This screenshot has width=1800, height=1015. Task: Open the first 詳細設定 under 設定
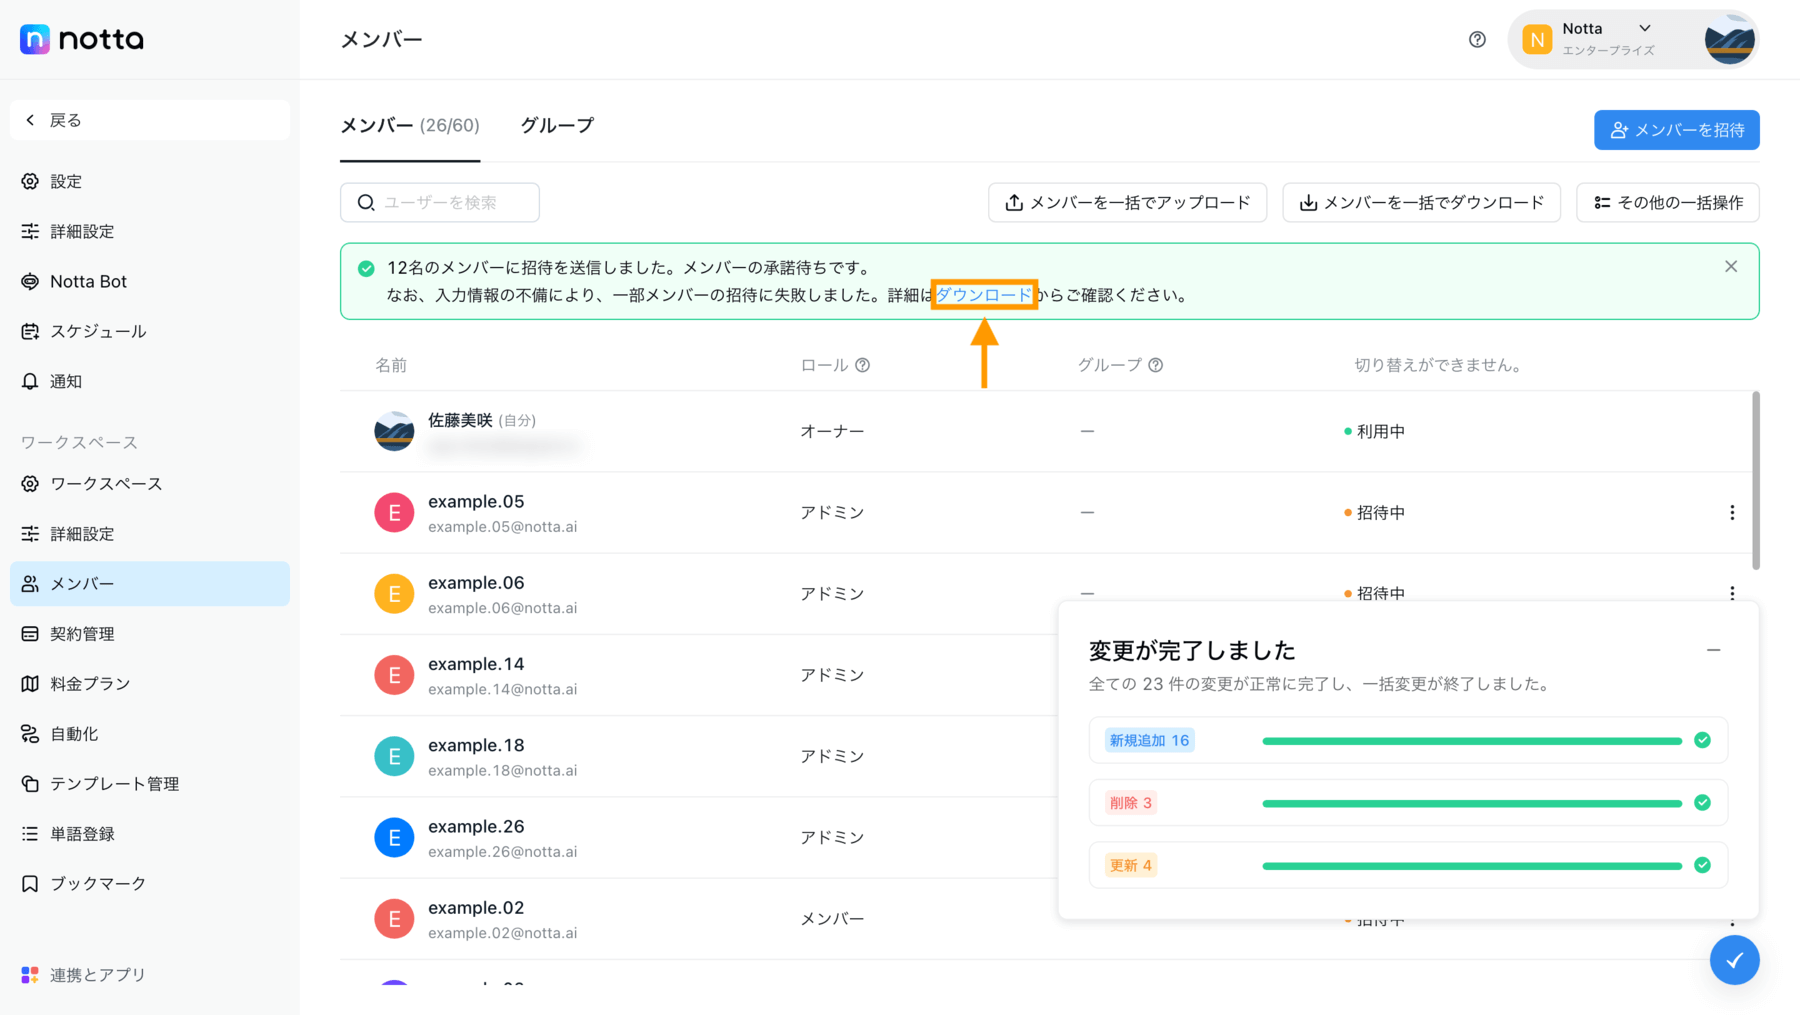(x=150, y=231)
